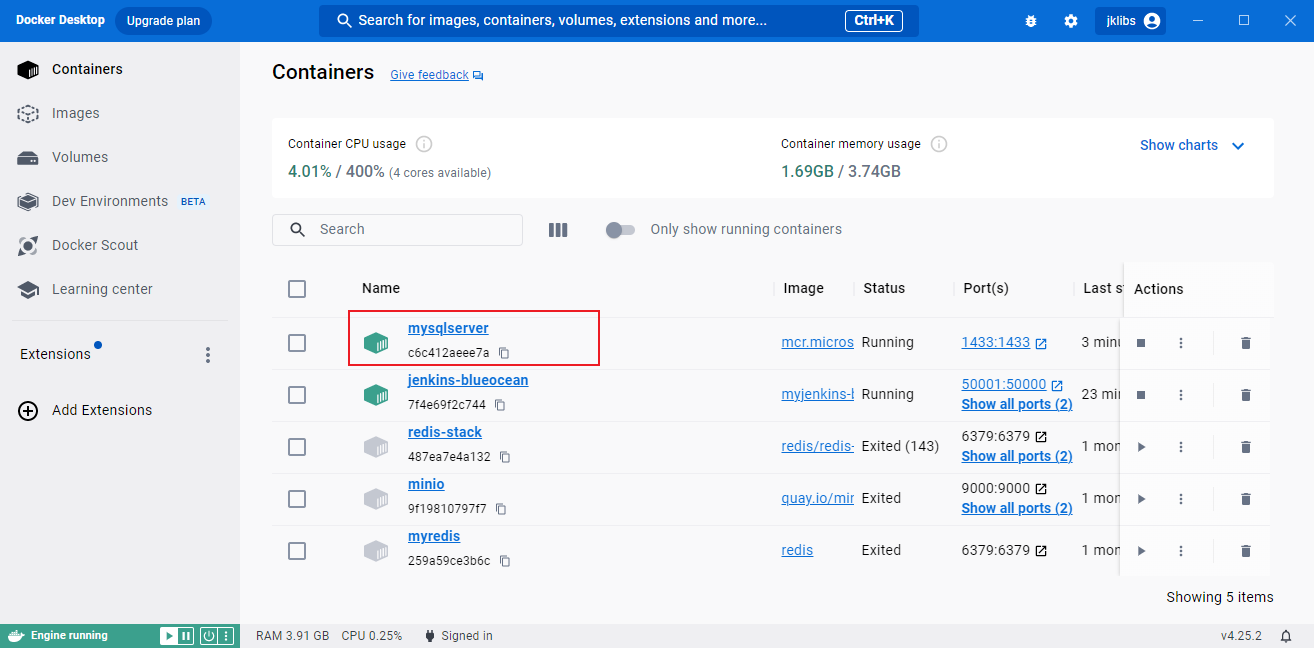Viewport: 1314px width, 648px height.
Task: Focus the global search bar at top
Action: [x=619, y=21]
